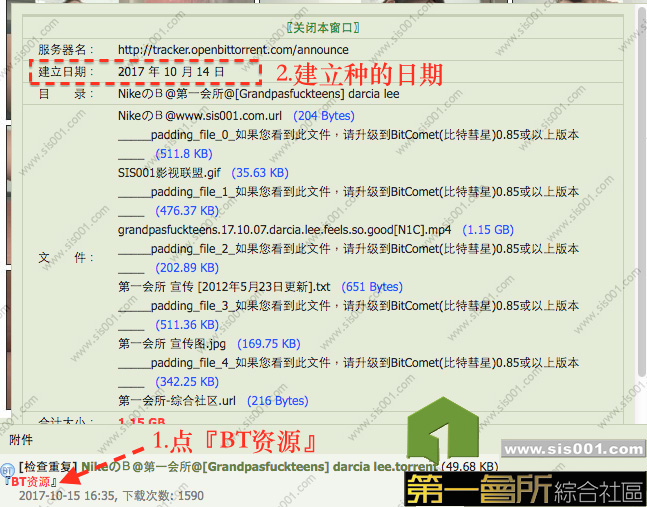Screen dimensions: 647x507
Task: Click the 49.68 KB torrent size text
Action: point(470,467)
